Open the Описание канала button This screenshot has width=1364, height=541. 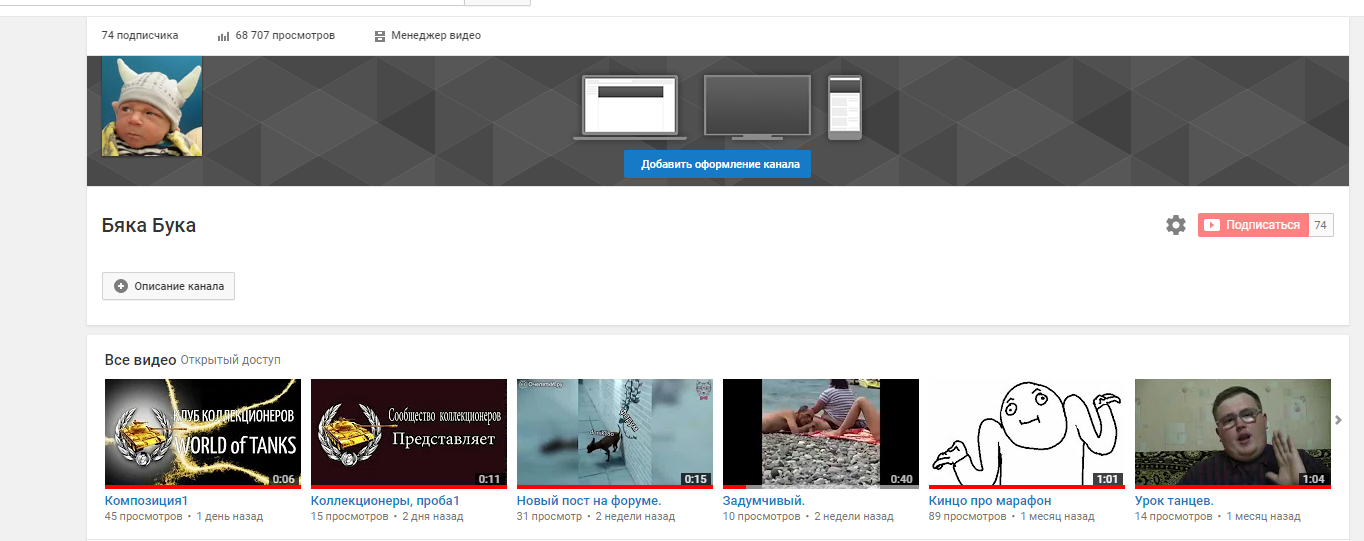pos(168,286)
